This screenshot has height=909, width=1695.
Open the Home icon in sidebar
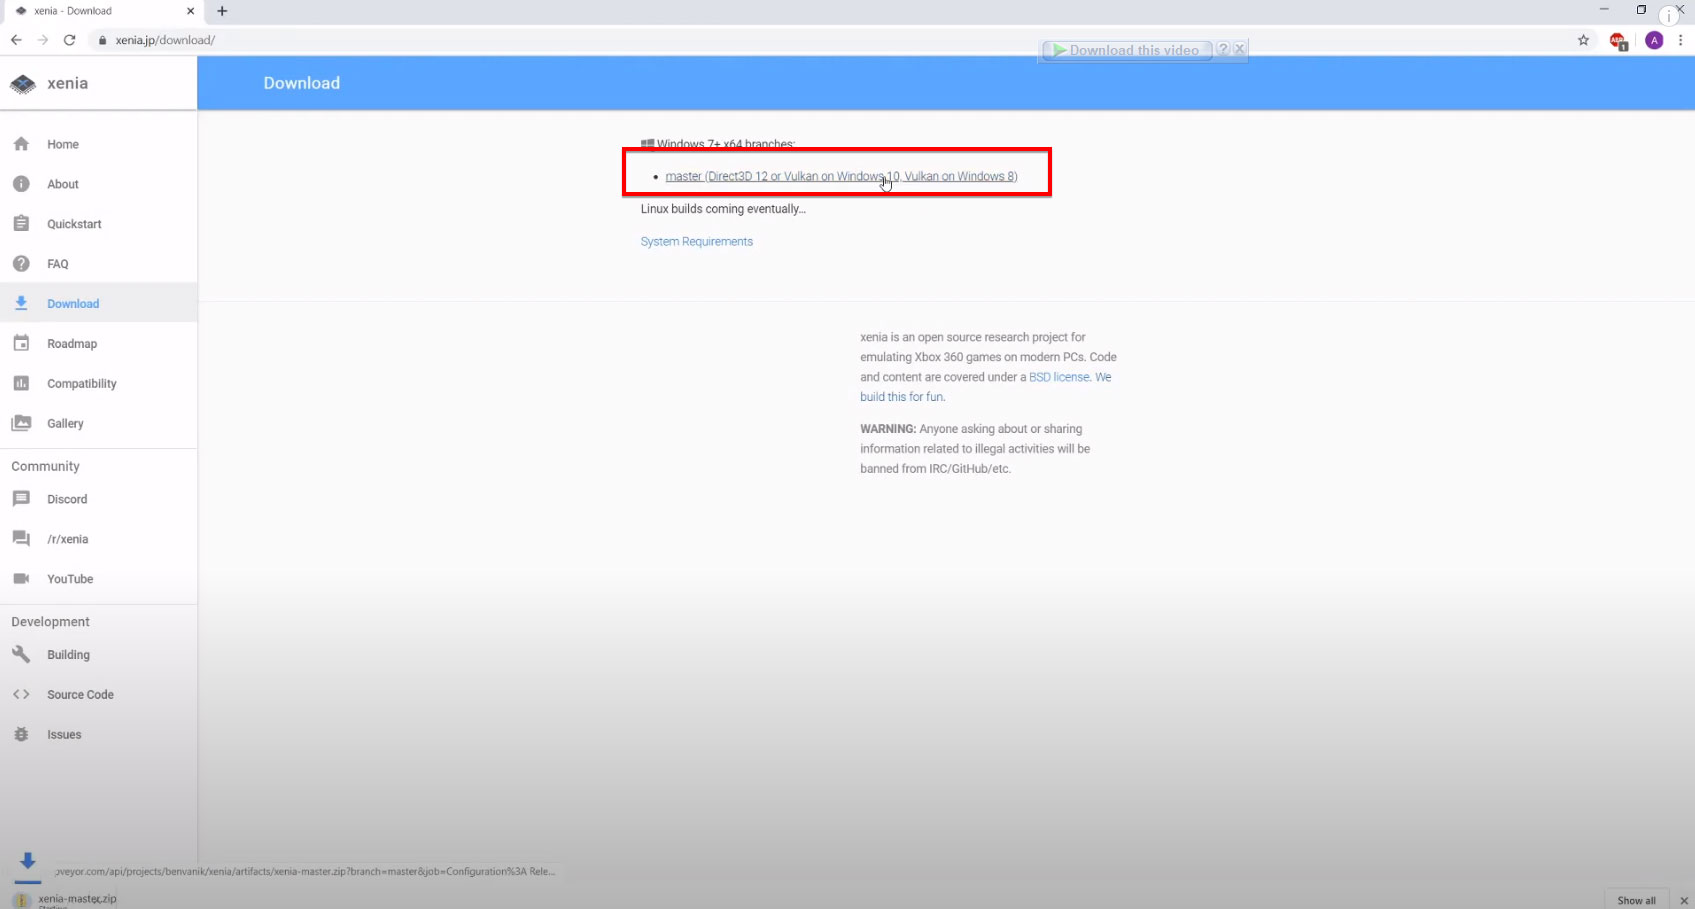(x=21, y=144)
